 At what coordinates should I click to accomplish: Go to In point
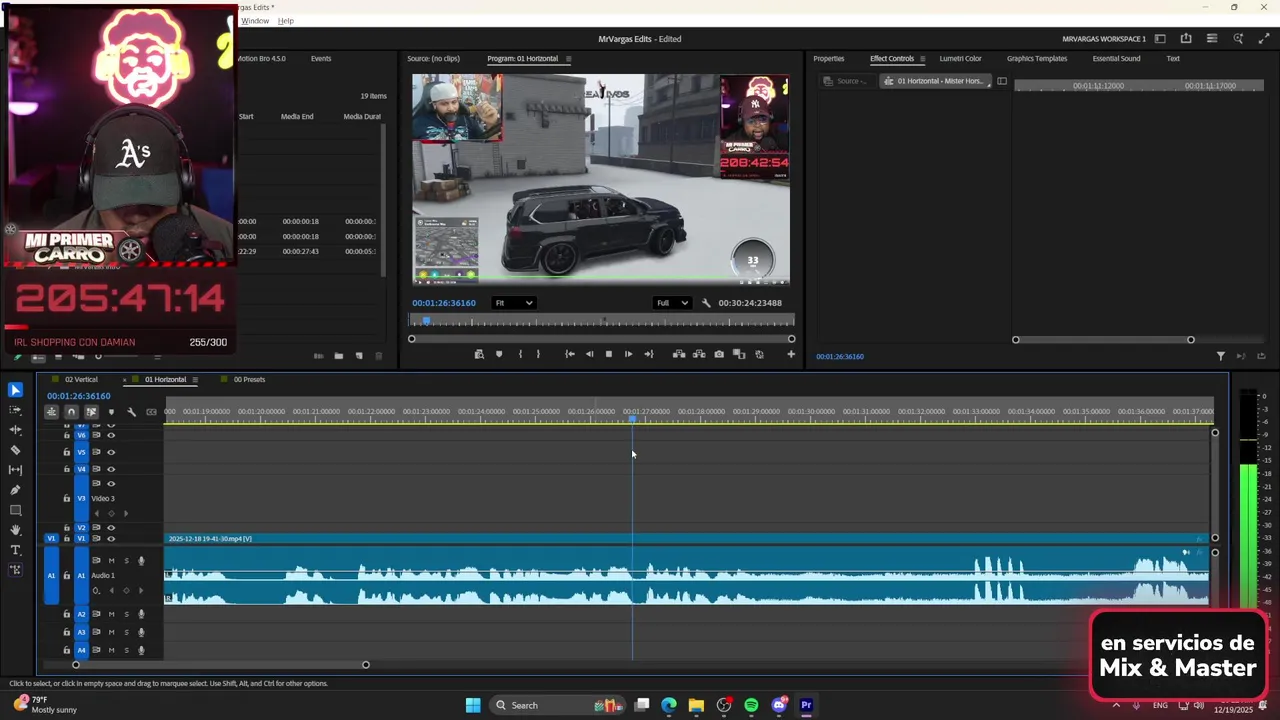(x=569, y=354)
